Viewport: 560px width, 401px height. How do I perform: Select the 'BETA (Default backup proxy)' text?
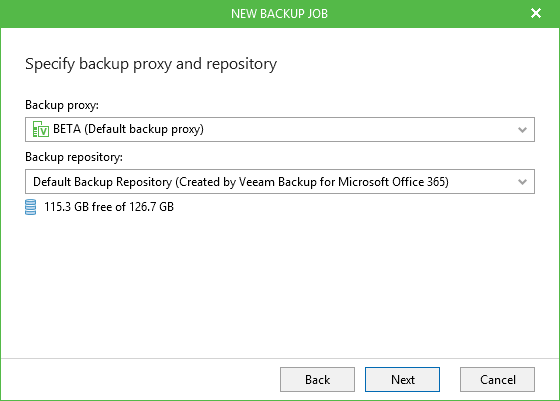[x=128, y=129]
